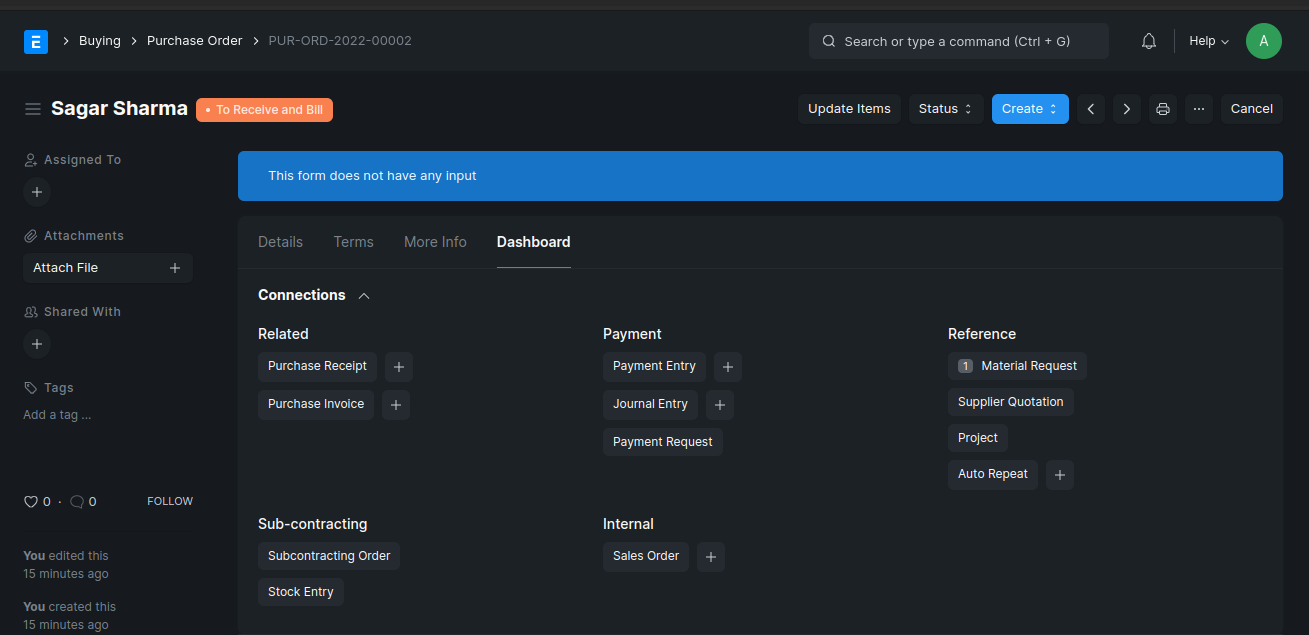Add an Auto Repeat using its plus icon
1309x635 pixels.
1059,474
